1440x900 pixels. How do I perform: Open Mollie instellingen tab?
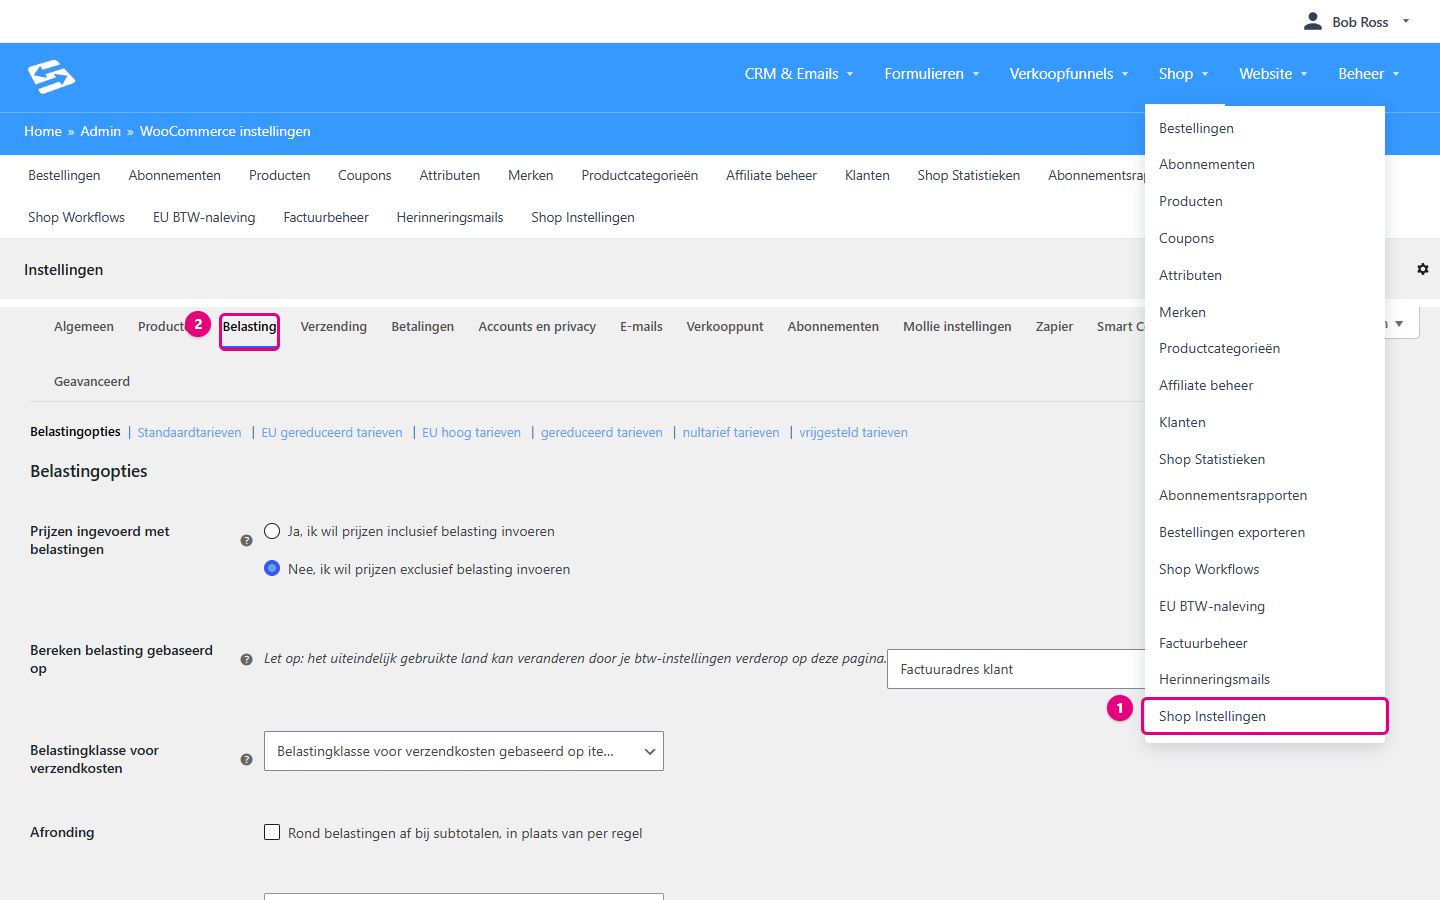point(957,327)
